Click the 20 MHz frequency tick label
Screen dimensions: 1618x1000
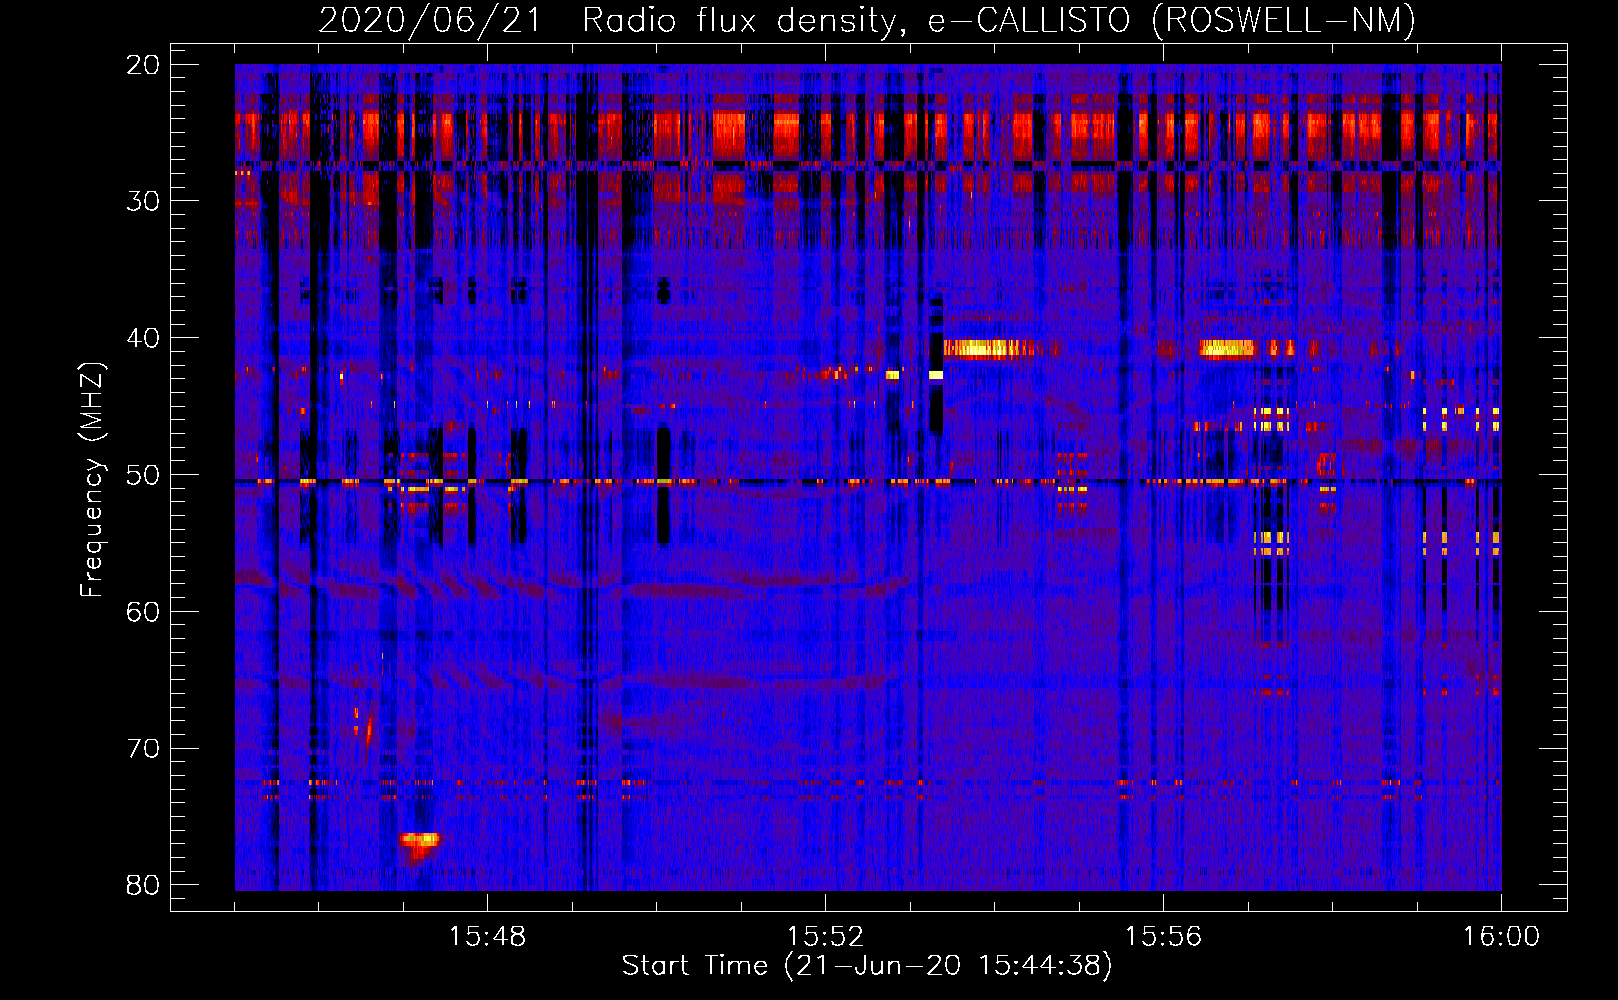[x=143, y=65]
